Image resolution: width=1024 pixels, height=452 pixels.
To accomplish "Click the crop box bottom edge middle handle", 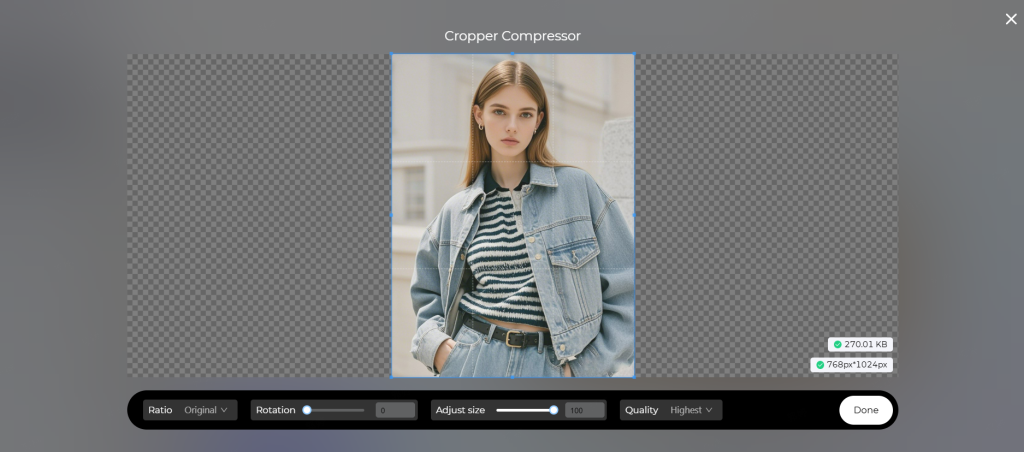I will 513,377.
